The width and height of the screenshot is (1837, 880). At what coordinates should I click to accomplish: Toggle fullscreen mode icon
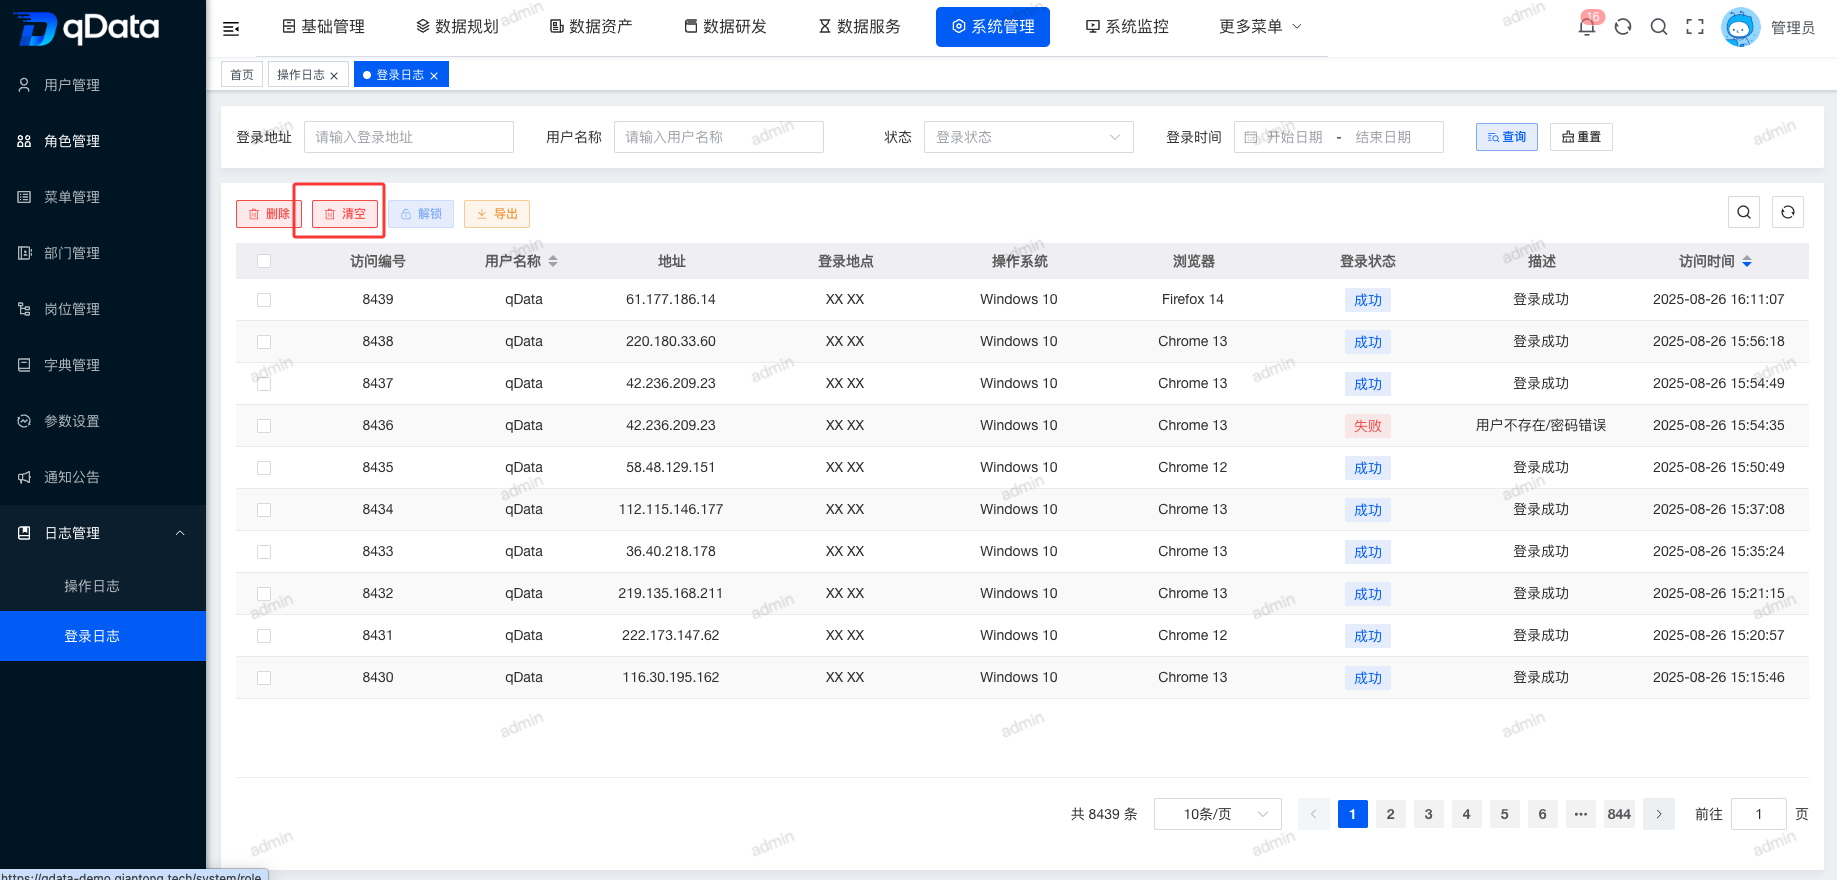[x=1695, y=27]
